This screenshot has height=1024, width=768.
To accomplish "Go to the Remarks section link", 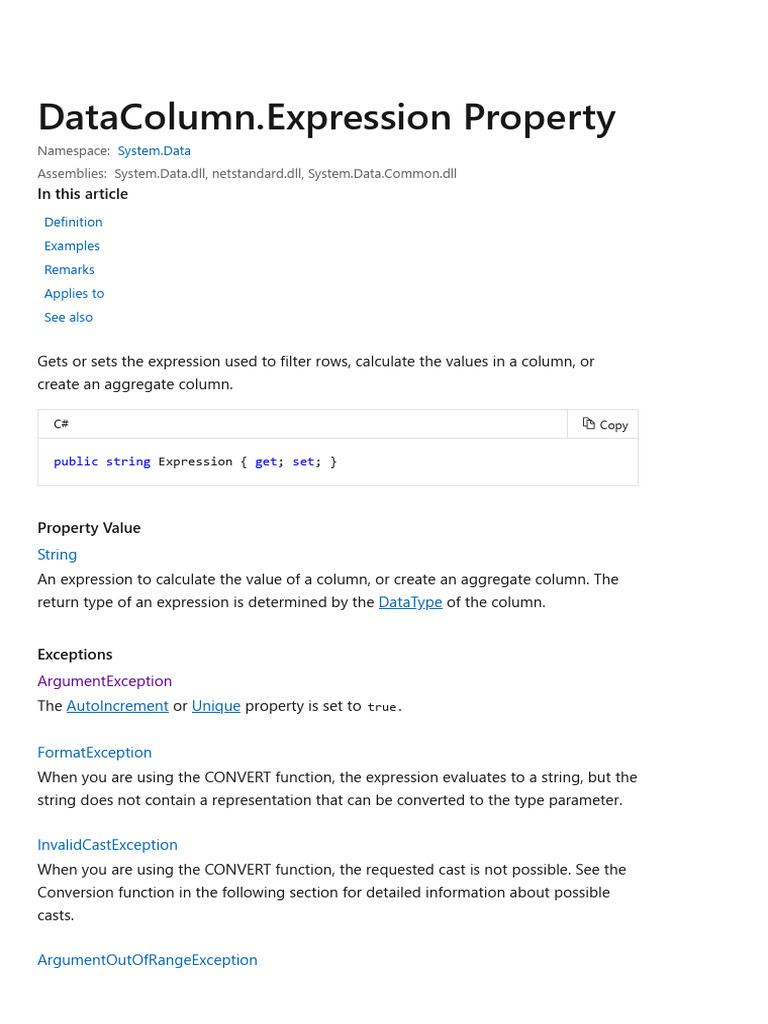I will point(69,270).
